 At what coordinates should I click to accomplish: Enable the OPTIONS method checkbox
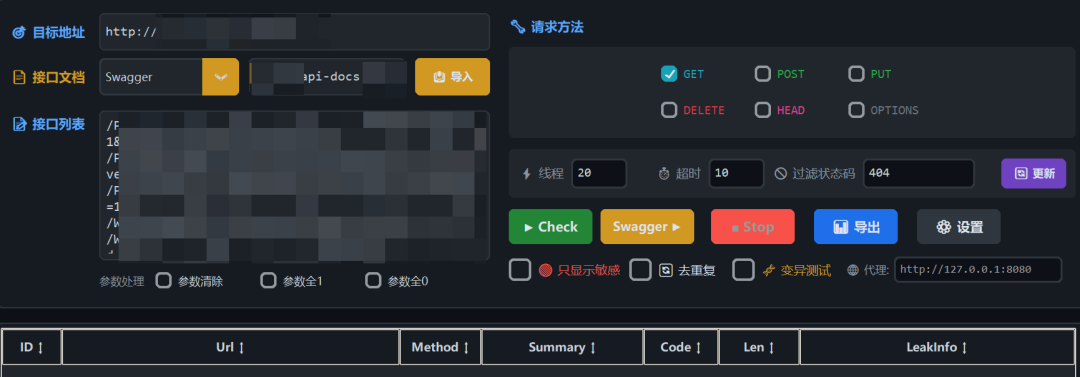coord(856,110)
